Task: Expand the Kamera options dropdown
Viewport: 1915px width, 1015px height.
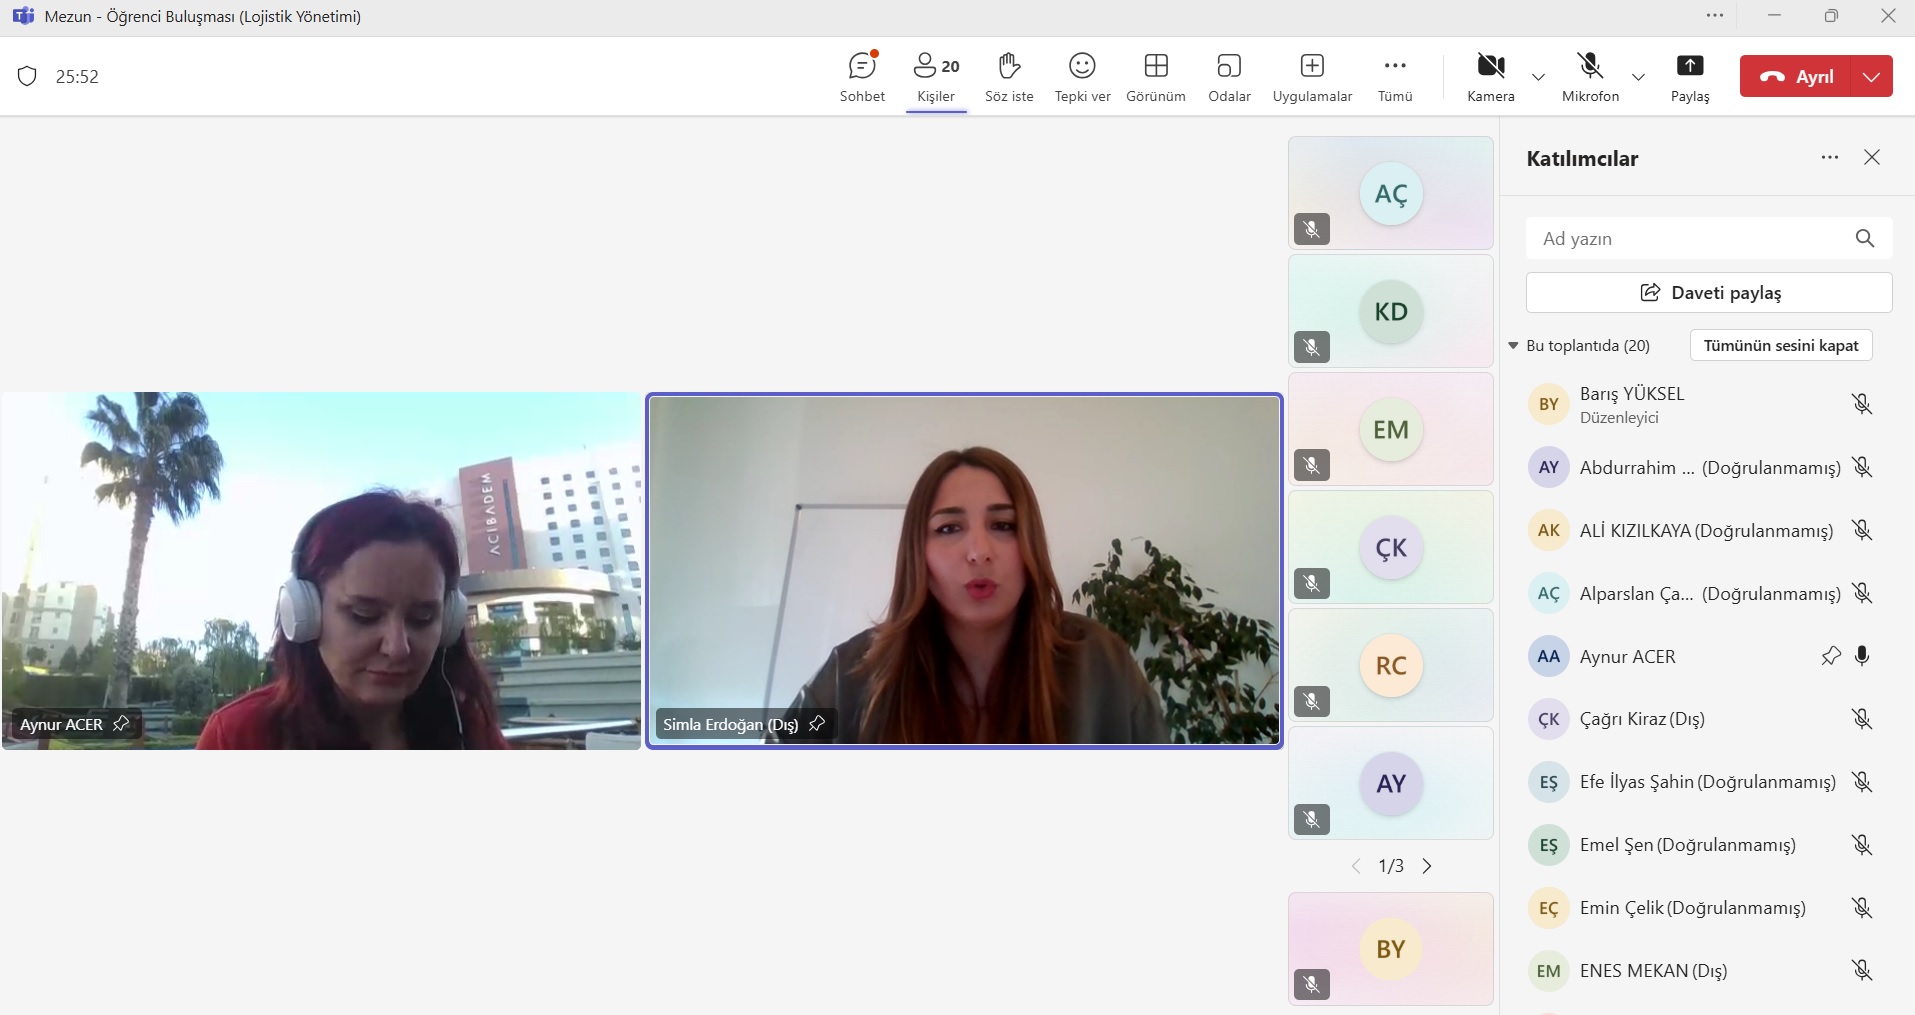Action: (x=1538, y=77)
